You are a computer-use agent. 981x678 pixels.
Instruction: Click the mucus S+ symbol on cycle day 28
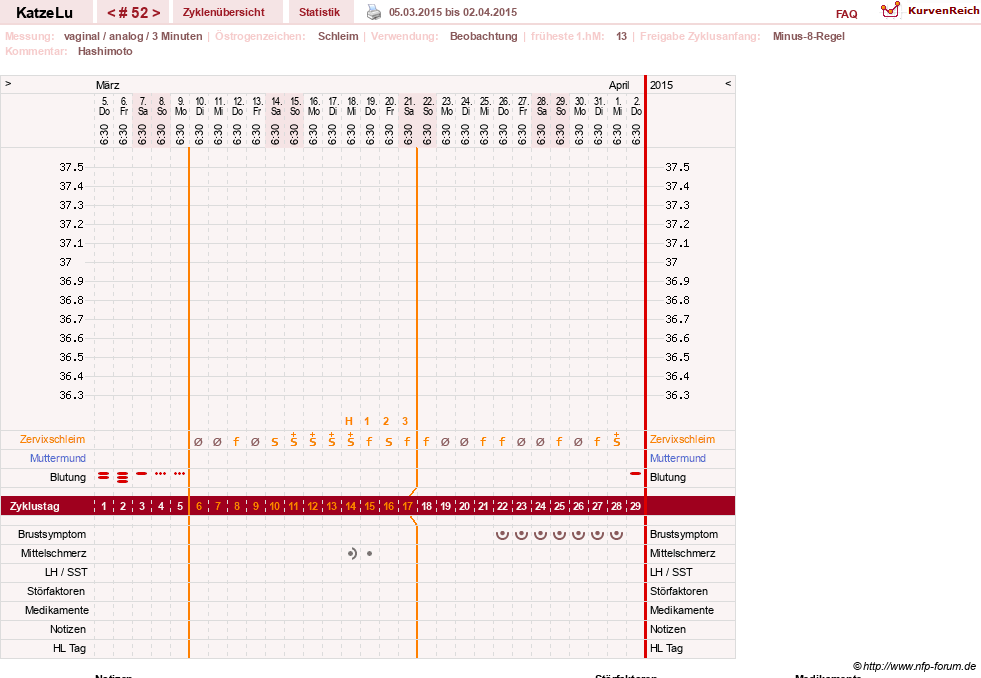pos(616,440)
